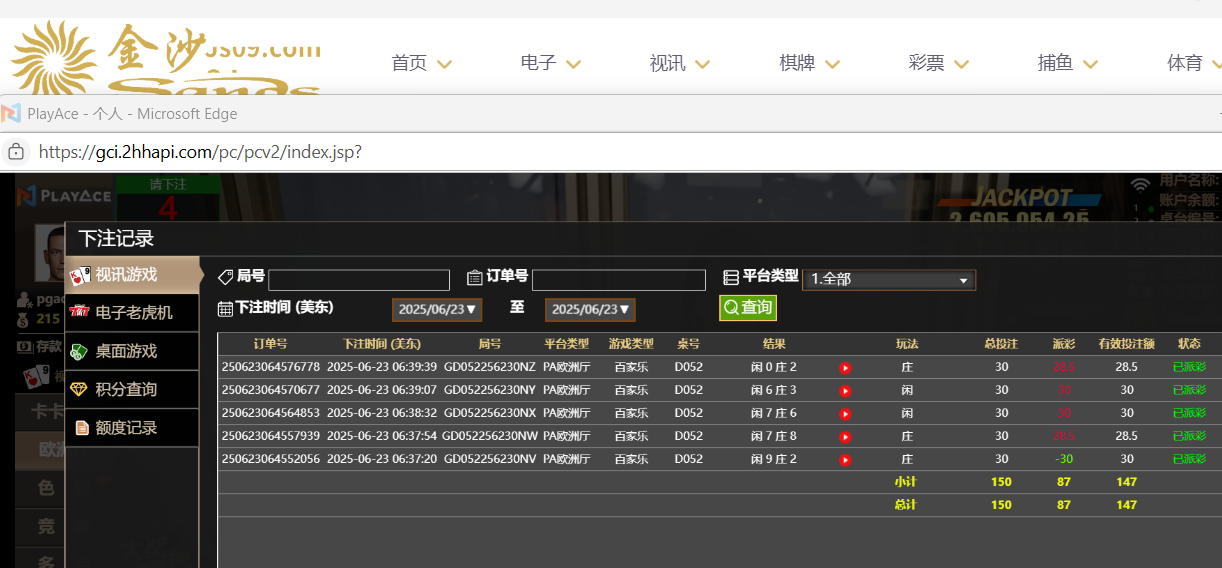Play video replay for order 250623064570677
1222x568 pixels.
click(845, 391)
